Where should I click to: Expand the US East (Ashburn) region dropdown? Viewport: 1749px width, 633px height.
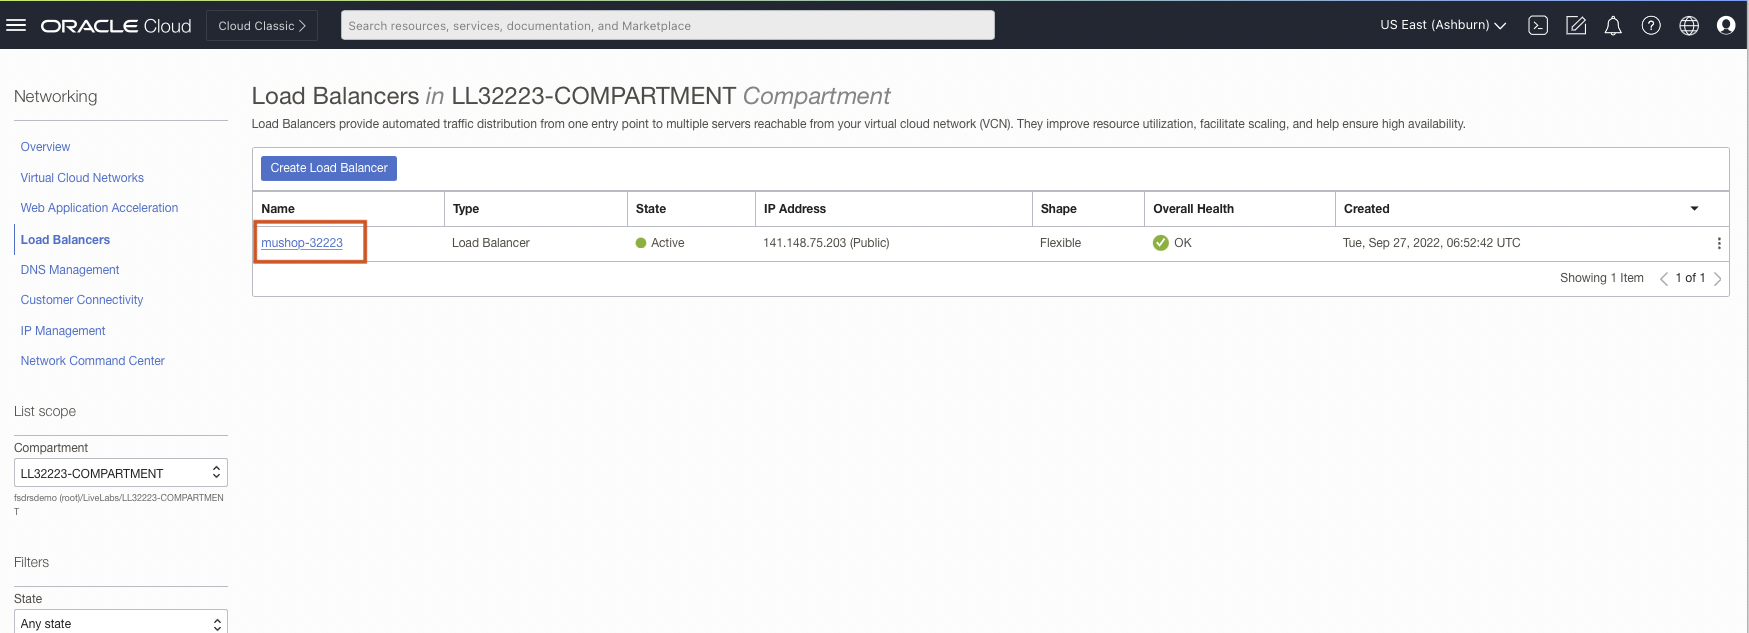[x=1443, y=25]
